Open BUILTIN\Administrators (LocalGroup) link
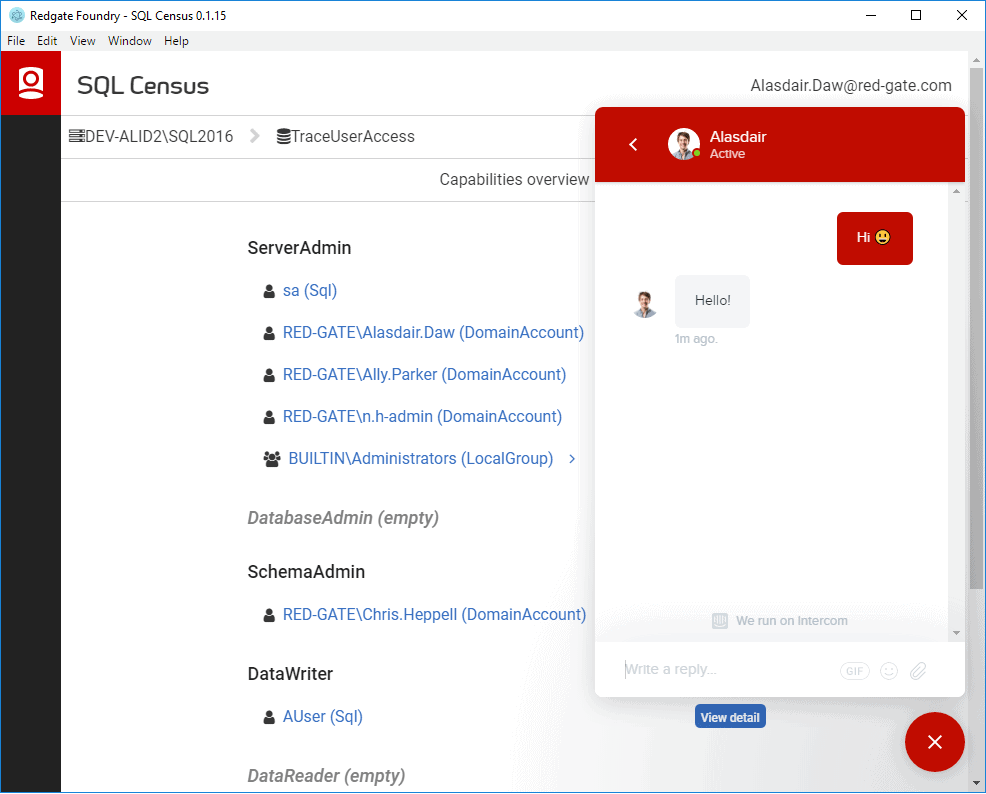The width and height of the screenshot is (986, 794). tap(421, 459)
